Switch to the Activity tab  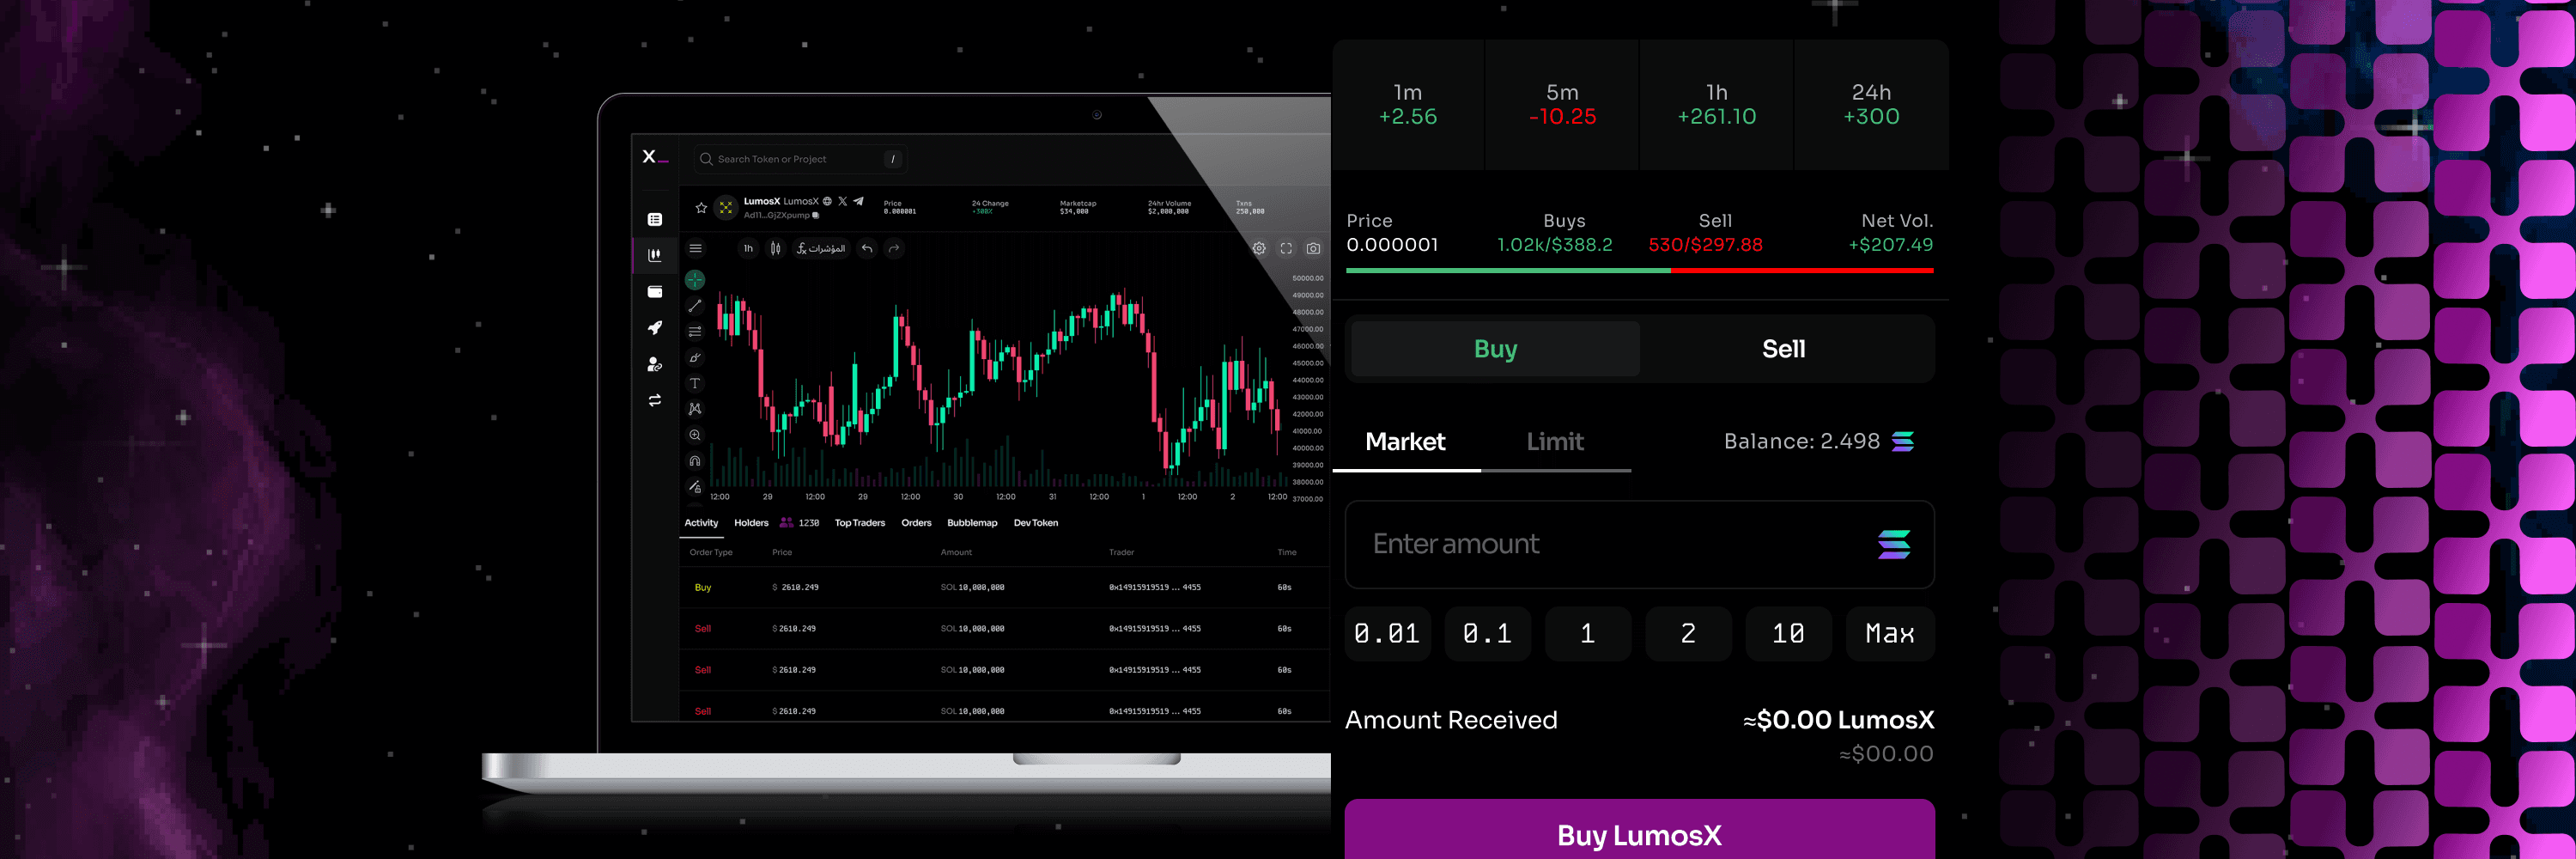tap(701, 523)
